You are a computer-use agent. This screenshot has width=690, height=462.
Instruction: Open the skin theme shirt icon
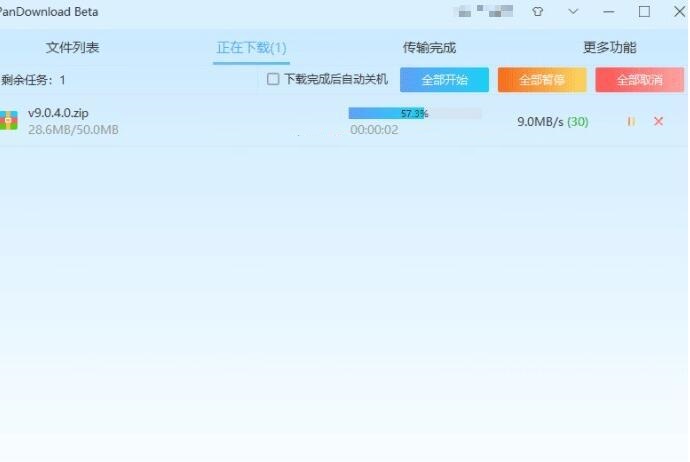click(537, 12)
